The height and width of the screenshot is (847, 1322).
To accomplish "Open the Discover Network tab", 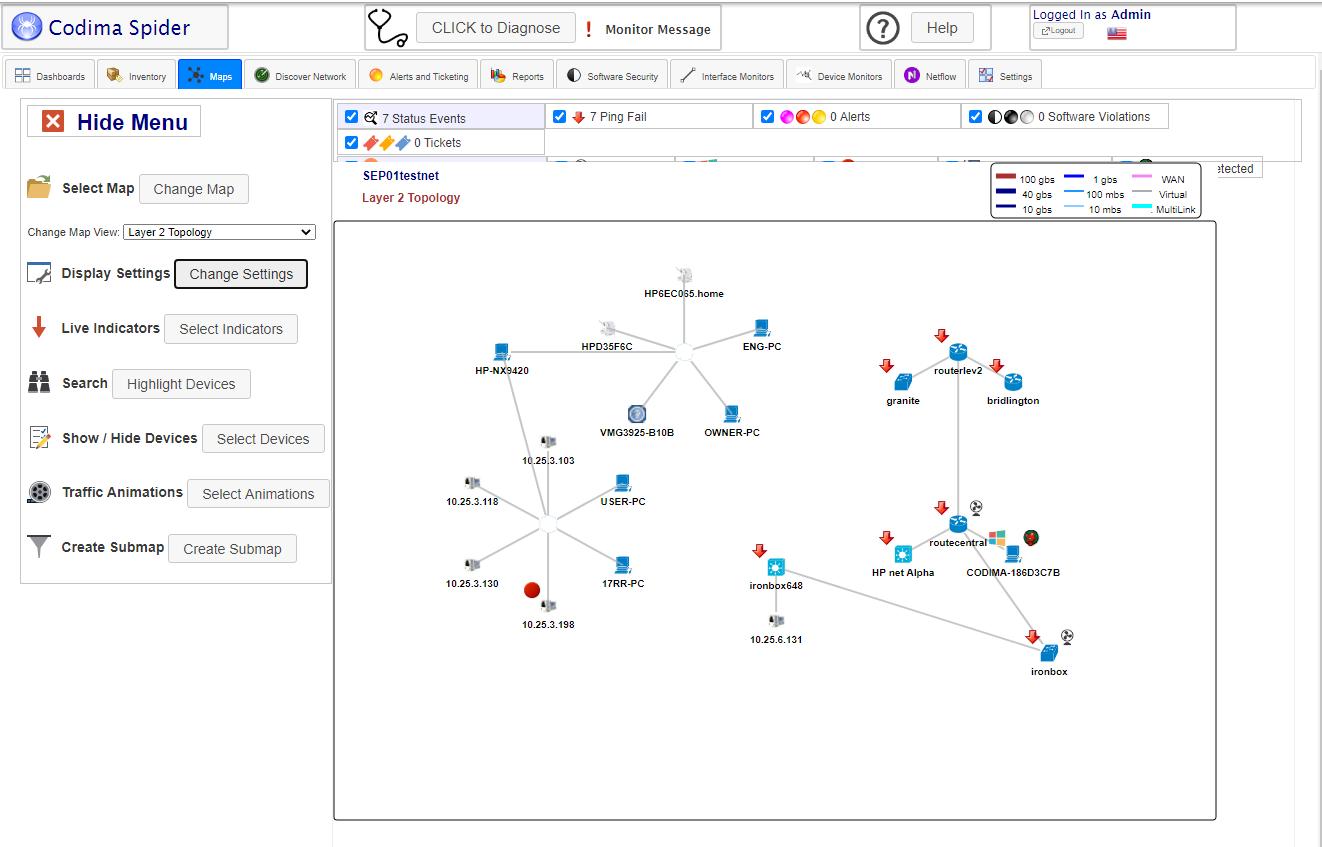I will click(x=300, y=76).
